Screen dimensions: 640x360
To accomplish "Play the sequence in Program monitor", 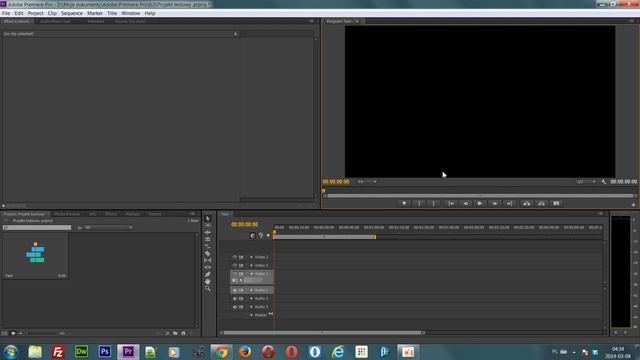I will point(480,203).
